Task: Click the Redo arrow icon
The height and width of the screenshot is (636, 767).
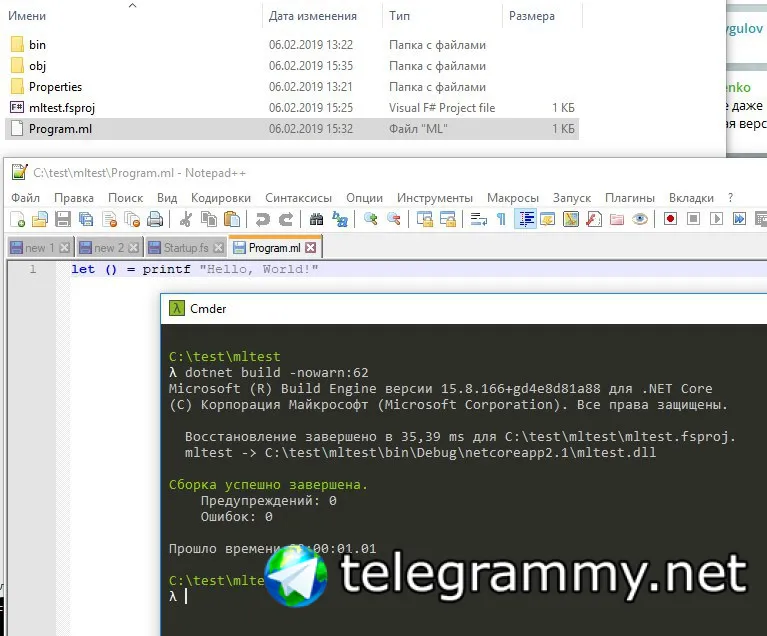Action: (x=286, y=219)
